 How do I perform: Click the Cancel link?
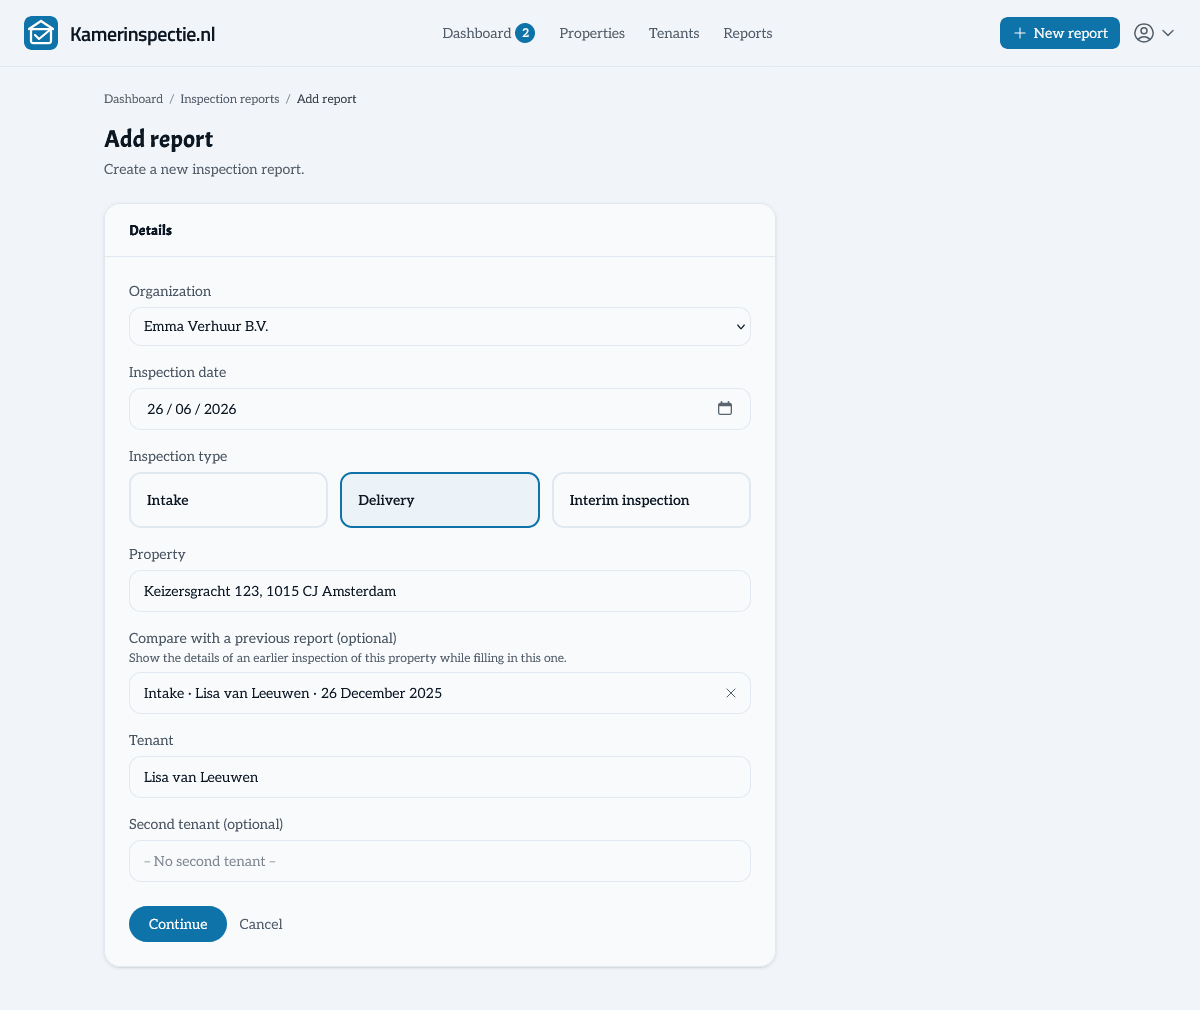261,924
